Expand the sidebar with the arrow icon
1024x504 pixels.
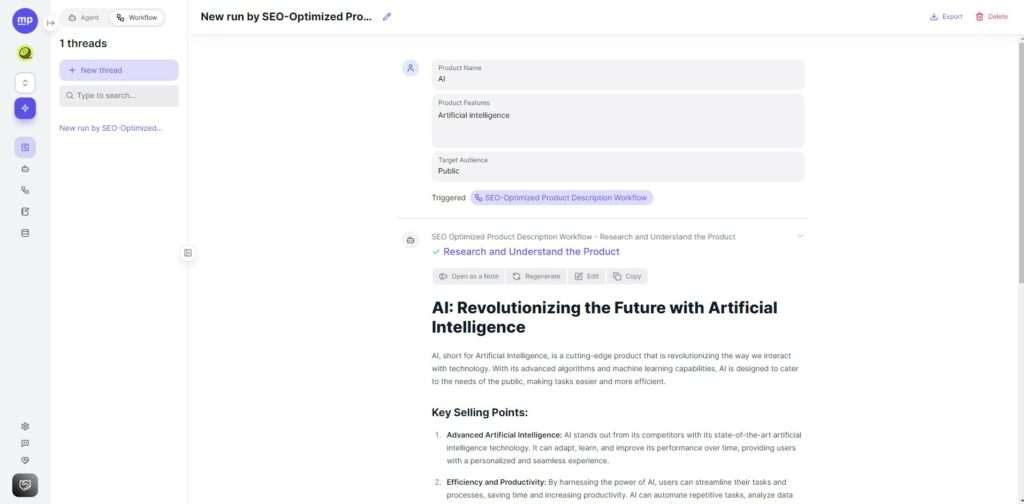51,23
